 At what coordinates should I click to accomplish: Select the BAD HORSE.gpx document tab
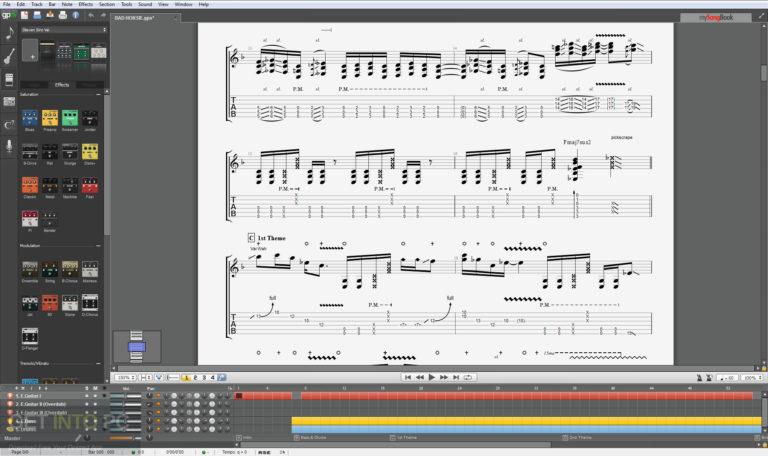pos(145,18)
